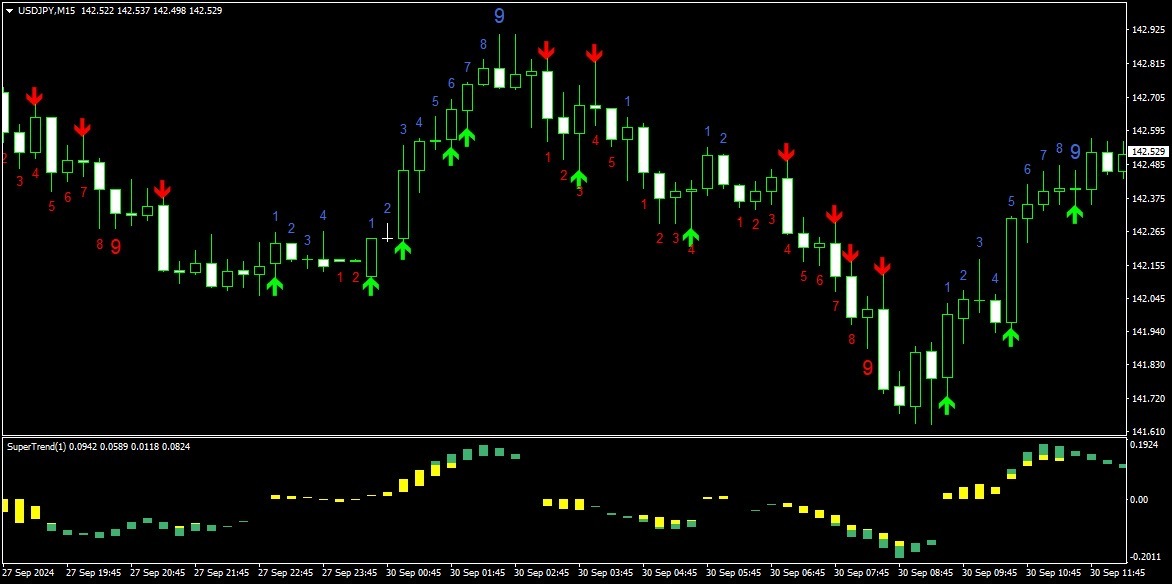The height and width of the screenshot is (584, 1172).
Task: Select the large red 9 near the 141.830 low
Action: (867, 367)
